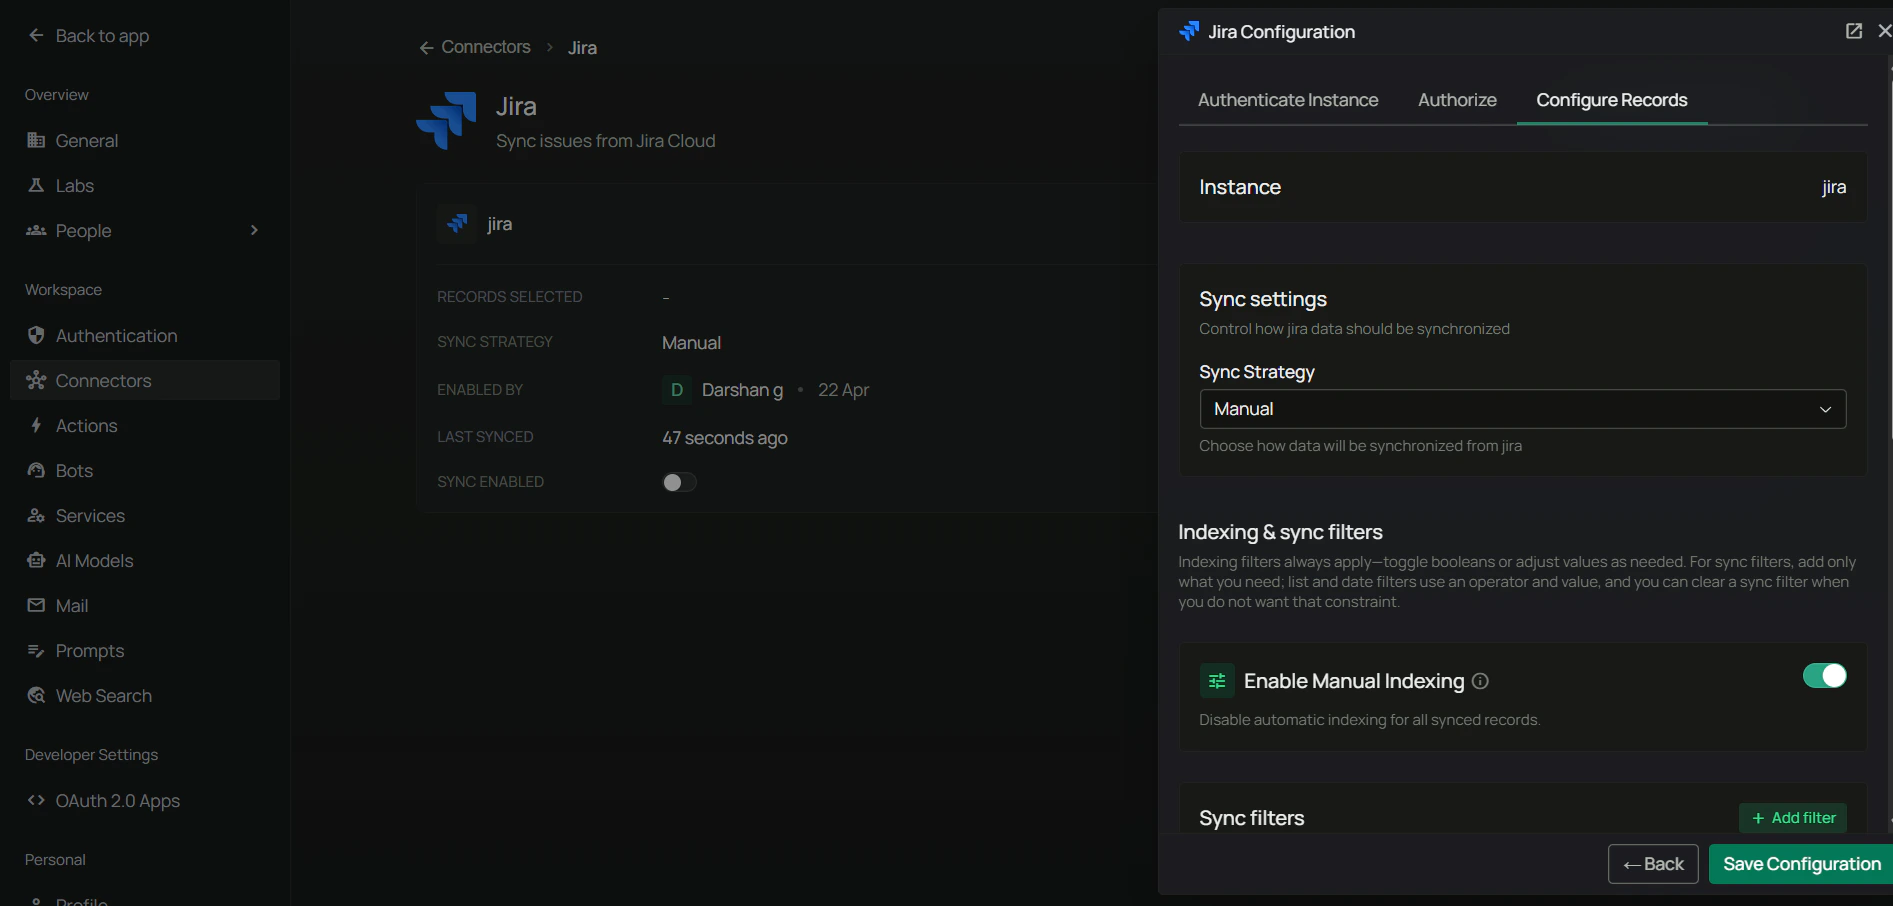The width and height of the screenshot is (1893, 906).
Task: Click the Add filter button
Action: (1793, 818)
